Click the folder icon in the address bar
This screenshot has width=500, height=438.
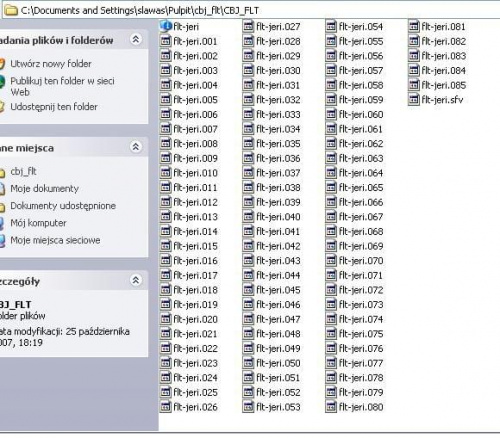11,10
